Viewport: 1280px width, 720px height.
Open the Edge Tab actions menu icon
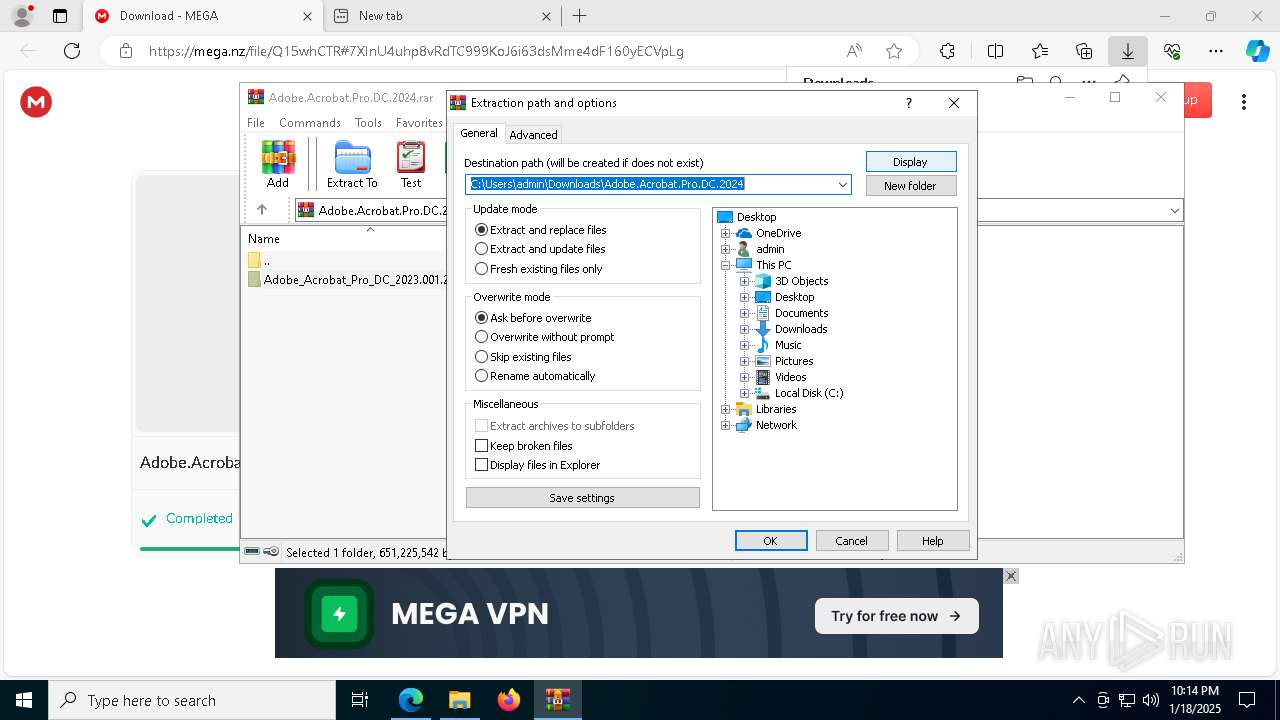tap(60, 16)
